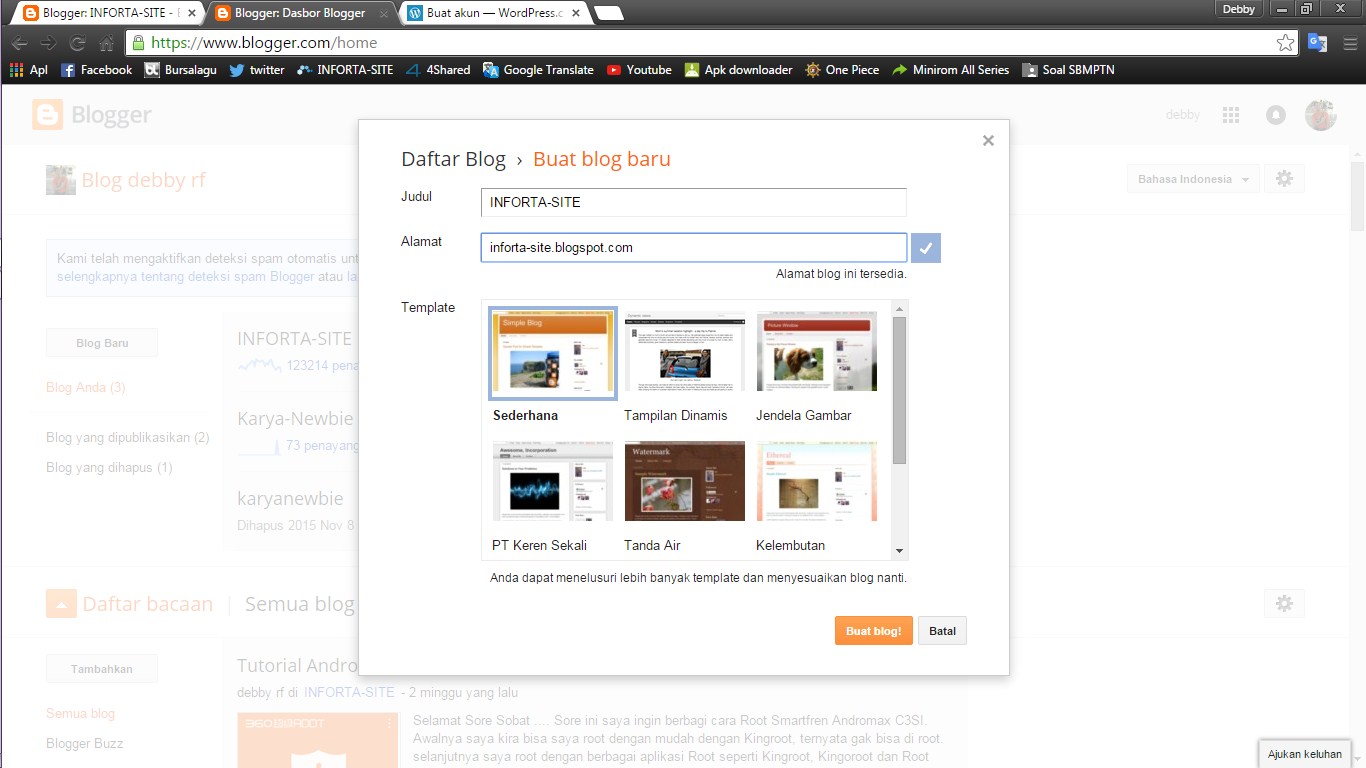This screenshot has width=1366, height=768.
Task: Open the Soal SBMPTN bookmark
Action: pyautogui.click(x=1068, y=70)
